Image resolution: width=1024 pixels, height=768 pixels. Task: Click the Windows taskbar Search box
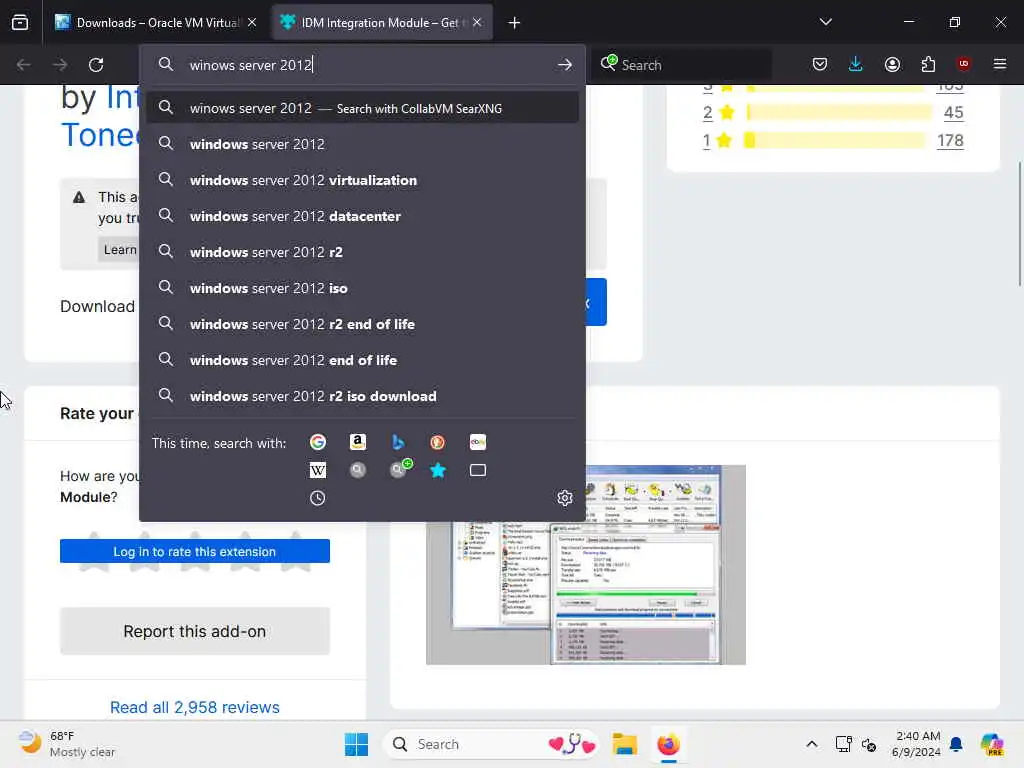coord(491,744)
